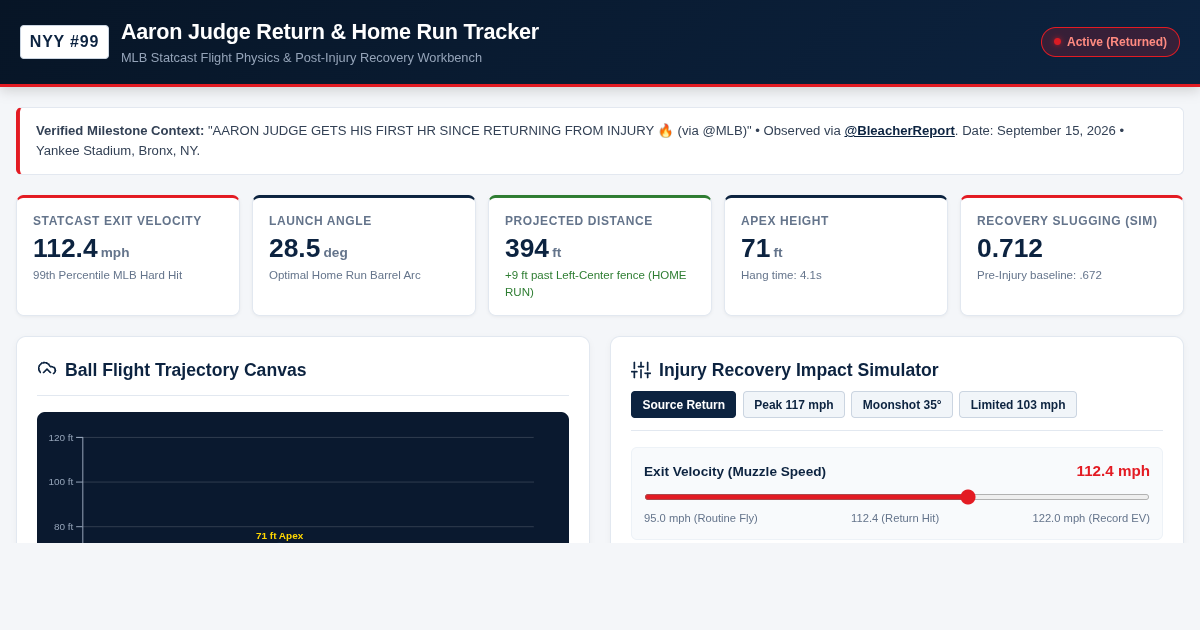
Task: Open the @BleacherReport link
Action: pyautogui.click(x=899, y=131)
